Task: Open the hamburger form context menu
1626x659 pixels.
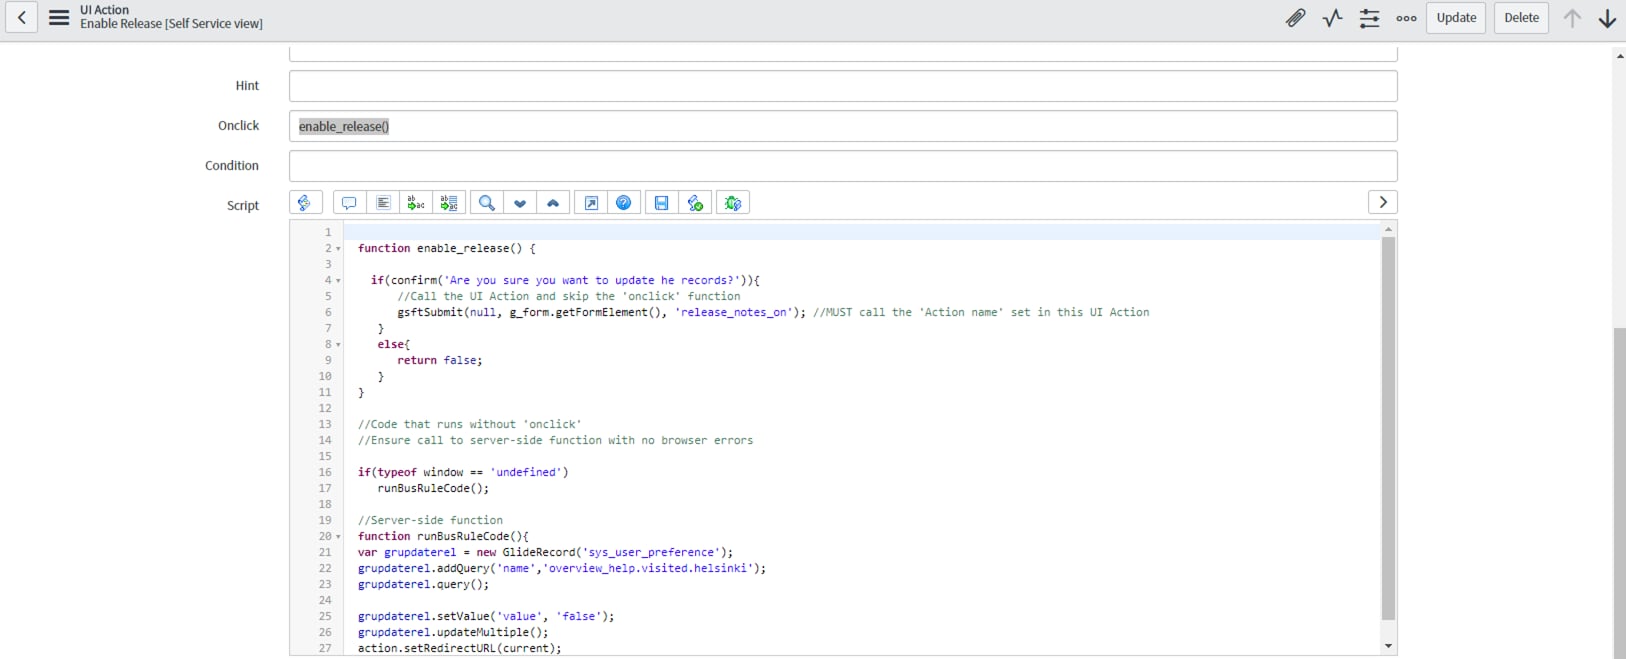Action: click(59, 18)
